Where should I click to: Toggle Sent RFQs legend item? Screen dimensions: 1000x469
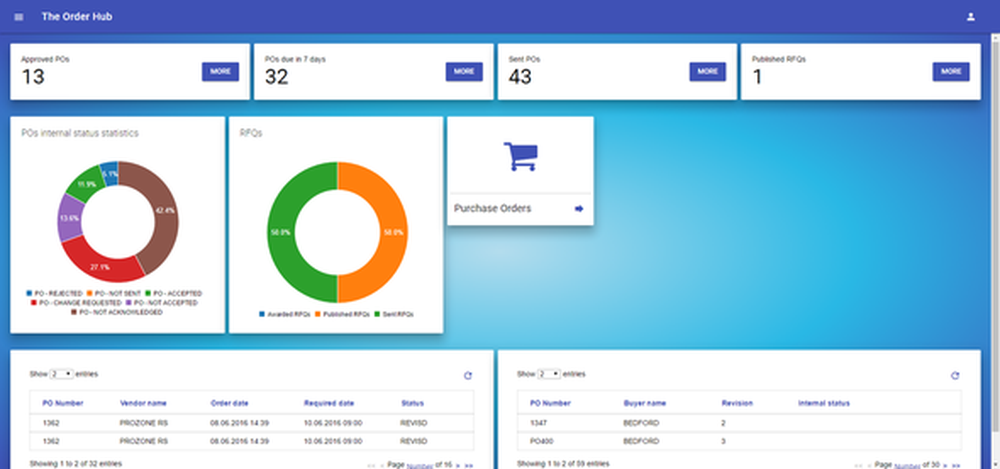pyautogui.click(x=393, y=315)
